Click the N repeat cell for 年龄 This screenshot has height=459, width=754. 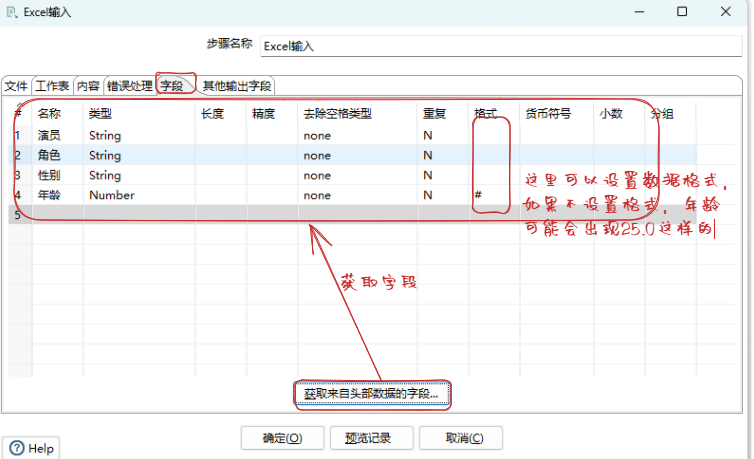443,195
